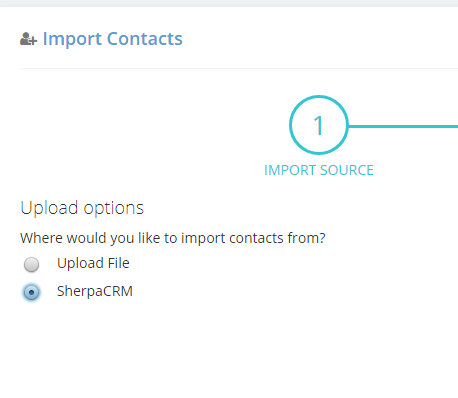This screenshot has width=458, height=398.
Task: Click the SherpaCRM option label text
Action: point(95,291)
